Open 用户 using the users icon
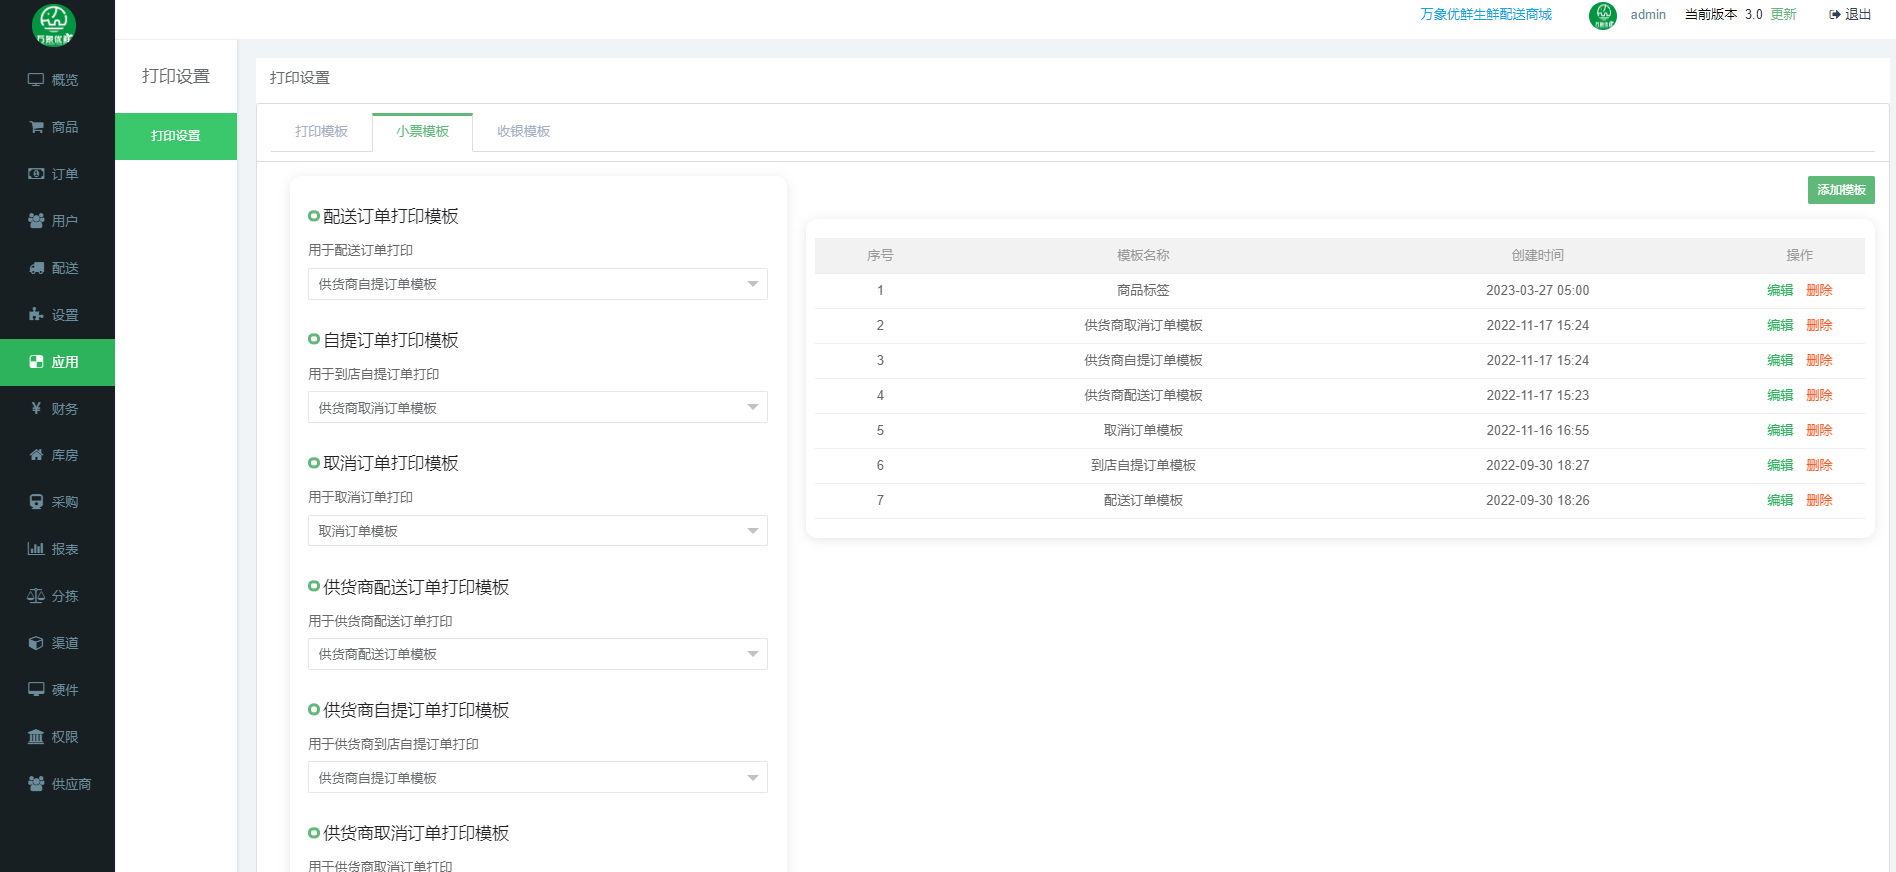The height and width of the screenshot is (872, 1896). coord(36,221)
